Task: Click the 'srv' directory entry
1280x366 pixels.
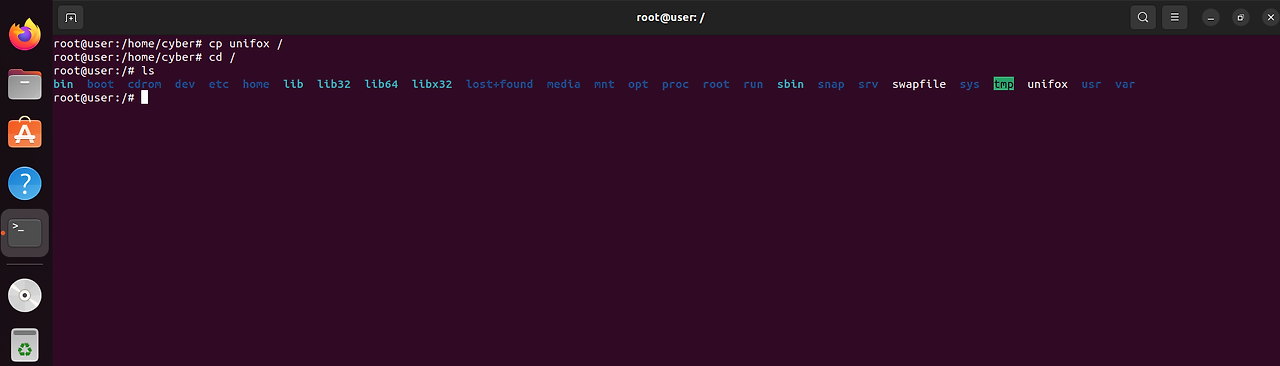Action: 868,84
